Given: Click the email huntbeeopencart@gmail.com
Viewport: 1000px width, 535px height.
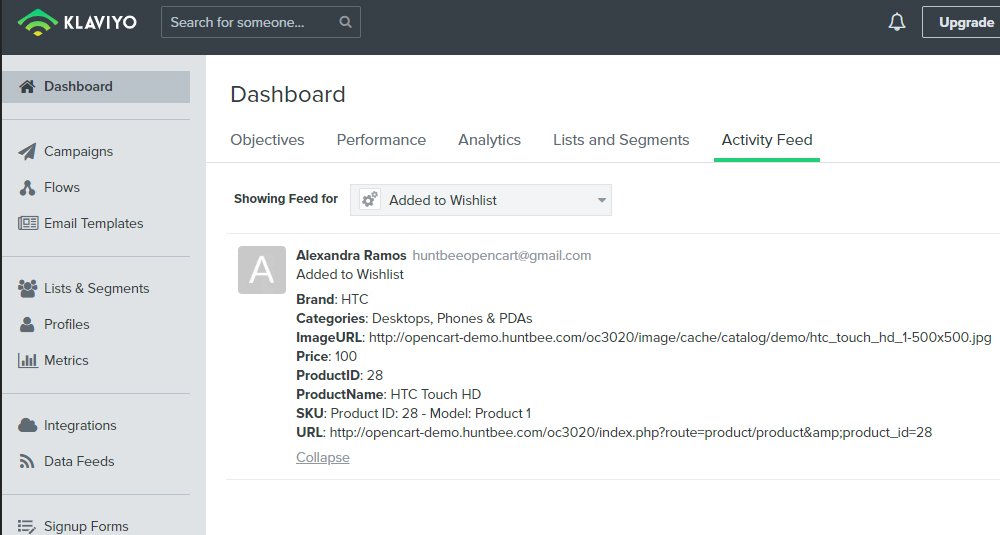Looking at the screenshot, I should pyautogui.click(x=502, y=255).
